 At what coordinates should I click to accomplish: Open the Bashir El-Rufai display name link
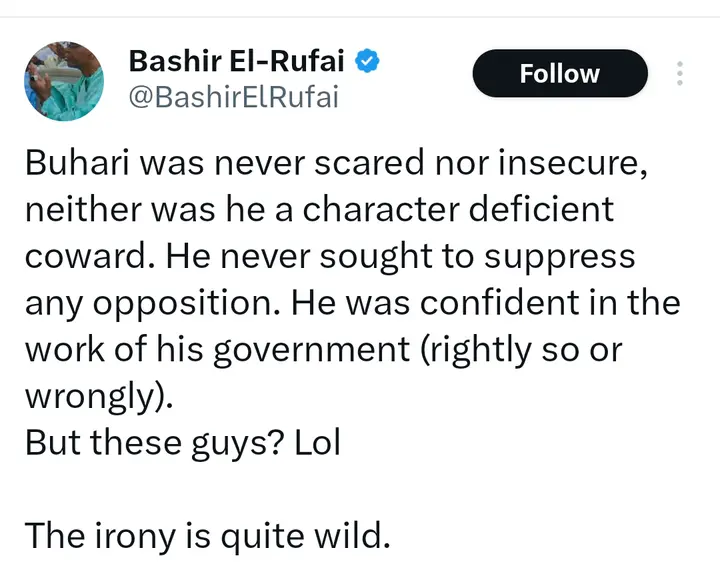[x=236, y=62]
